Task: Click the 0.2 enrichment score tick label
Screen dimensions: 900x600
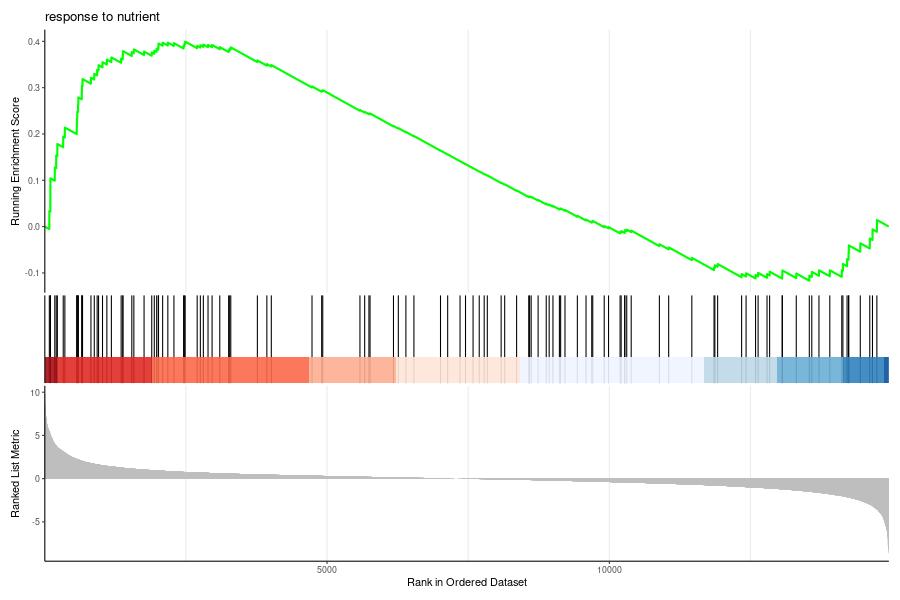Action: 33,134
